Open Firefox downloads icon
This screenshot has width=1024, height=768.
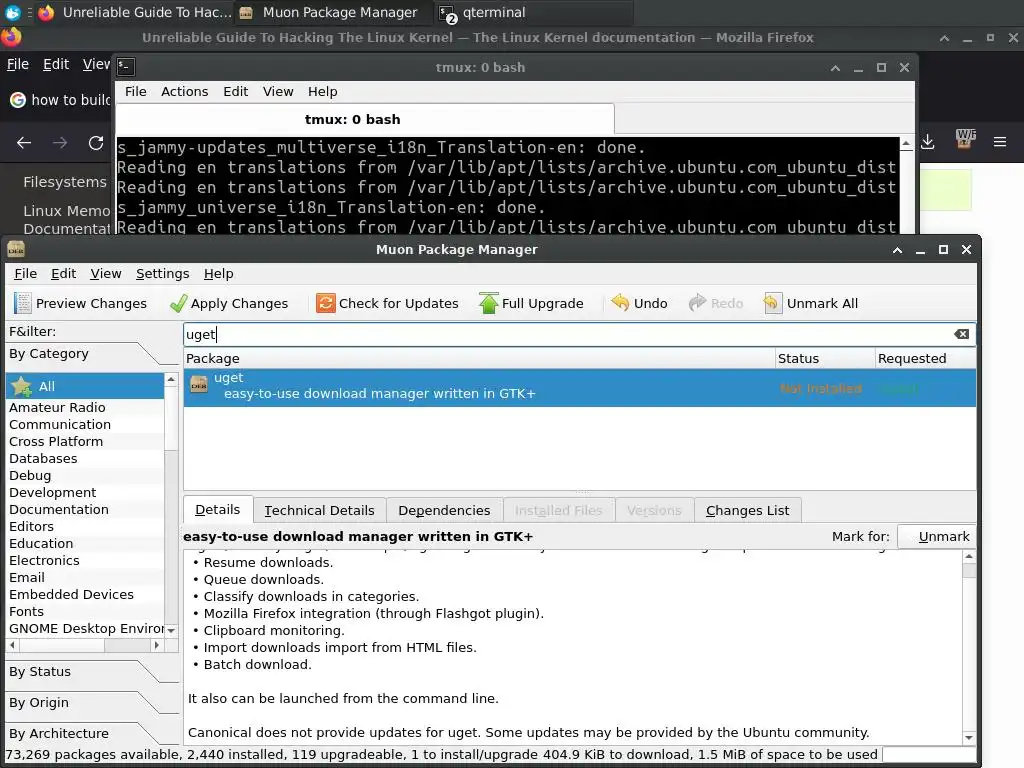click(927, 142)
